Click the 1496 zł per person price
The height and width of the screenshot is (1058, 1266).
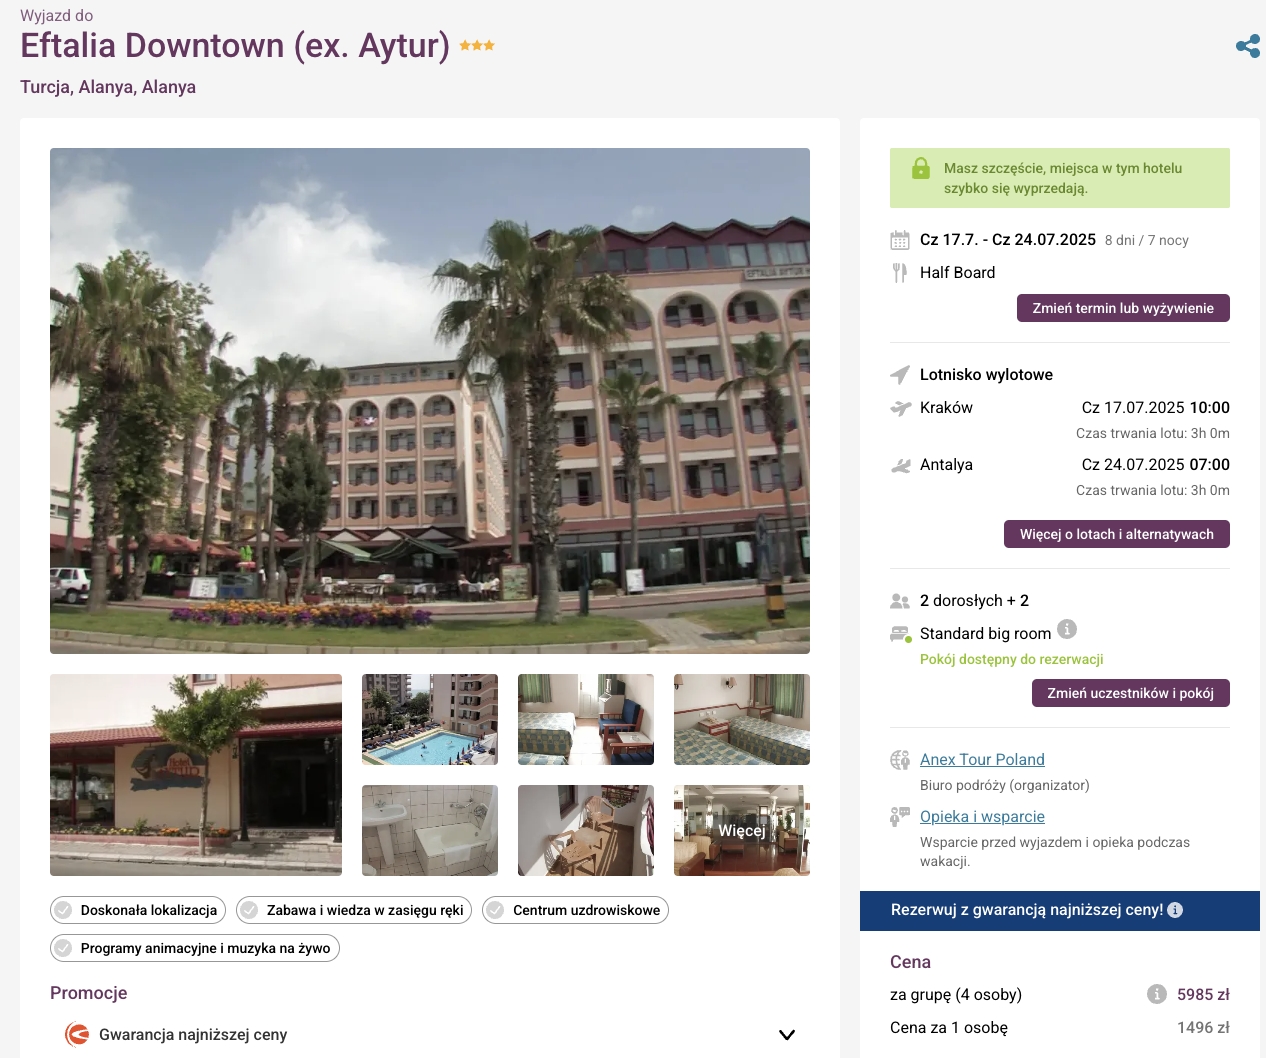click(1203, 1027)
